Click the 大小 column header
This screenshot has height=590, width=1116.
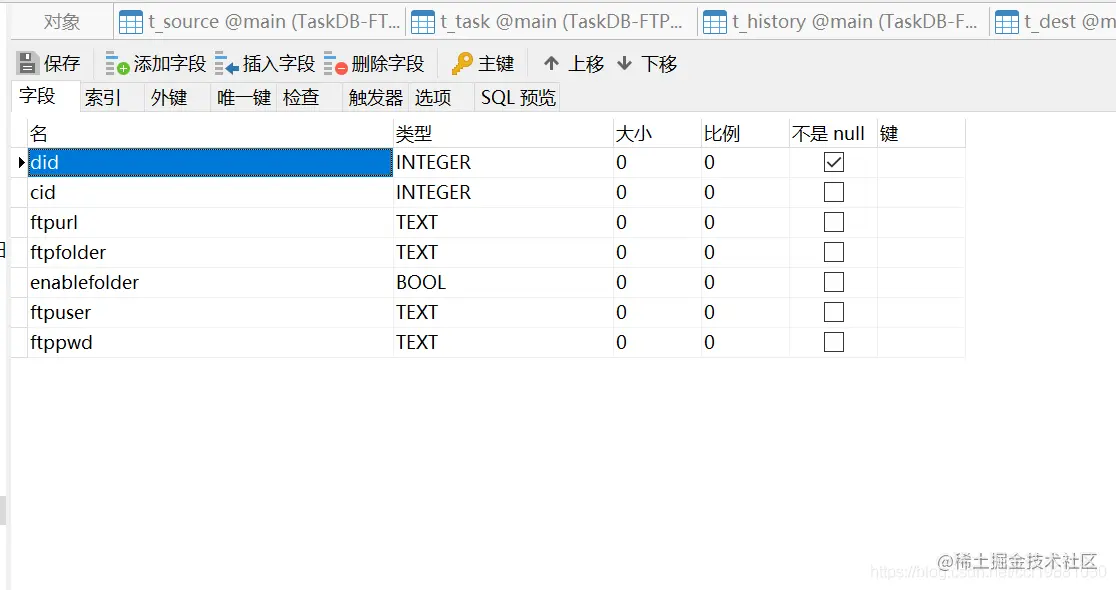[x=657, y=133]
